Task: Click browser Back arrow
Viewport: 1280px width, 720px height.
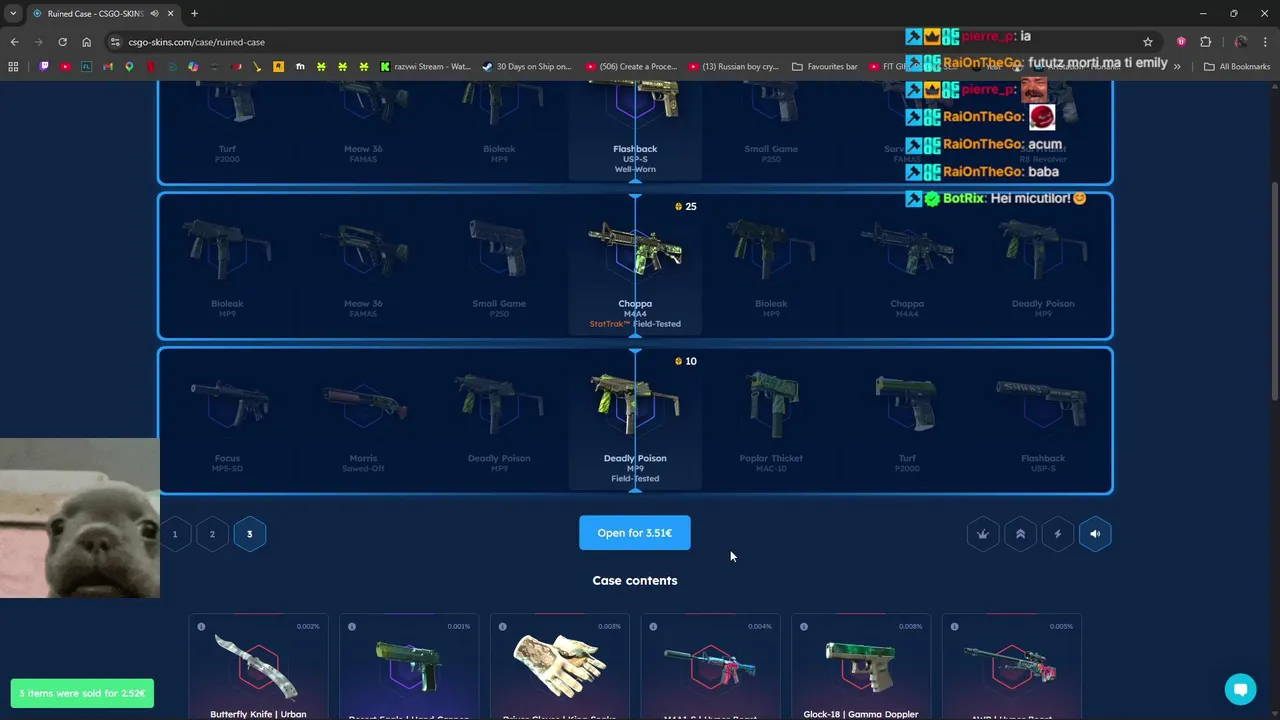Action: pos(14,42)
